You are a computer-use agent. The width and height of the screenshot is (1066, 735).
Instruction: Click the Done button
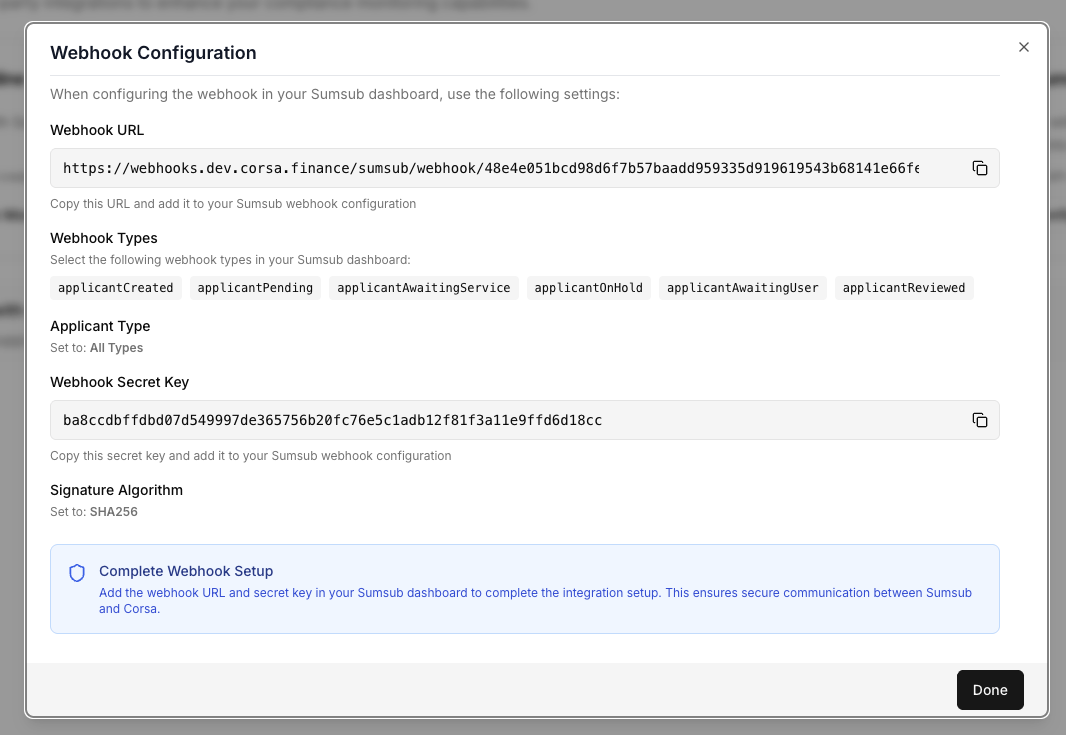[x=990, y=690]
